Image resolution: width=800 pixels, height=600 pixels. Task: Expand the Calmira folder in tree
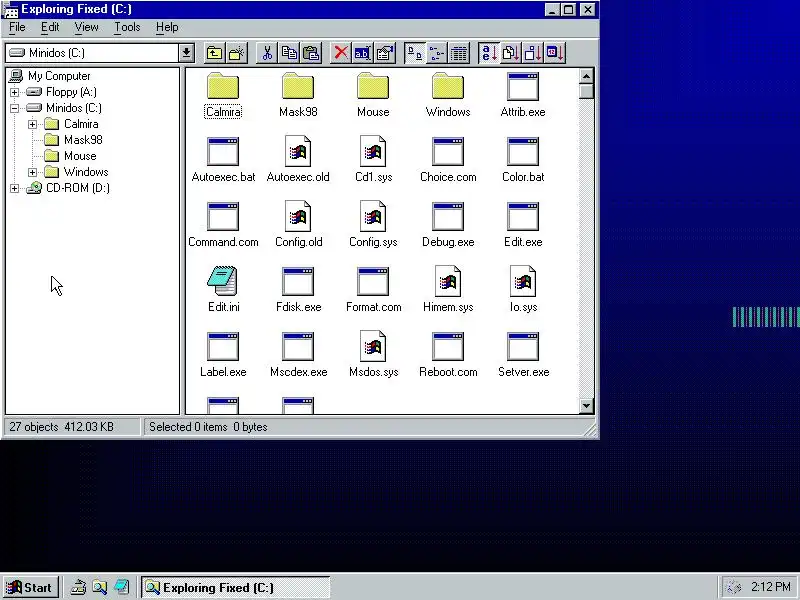click(33, 124)
